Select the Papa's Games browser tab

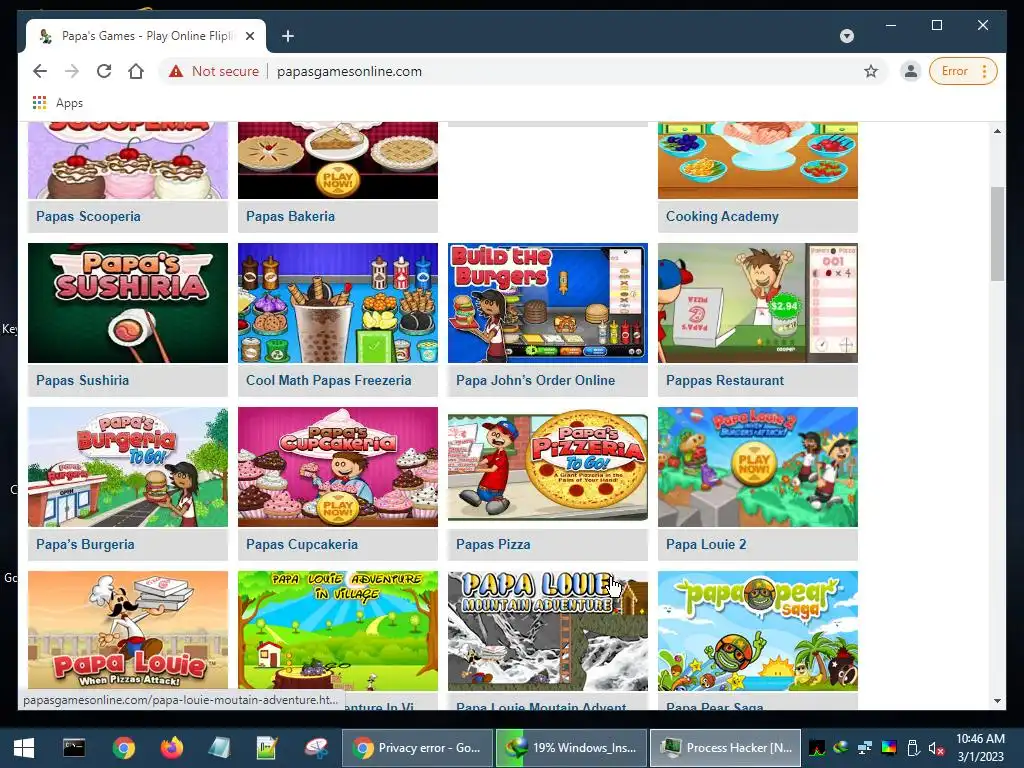click(146, 36)
